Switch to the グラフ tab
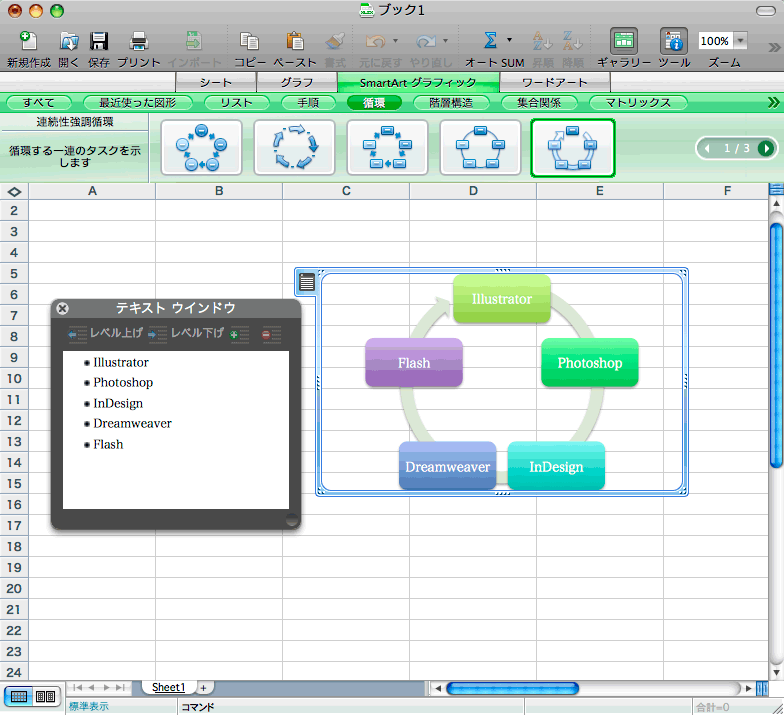 tap(296, 82)
